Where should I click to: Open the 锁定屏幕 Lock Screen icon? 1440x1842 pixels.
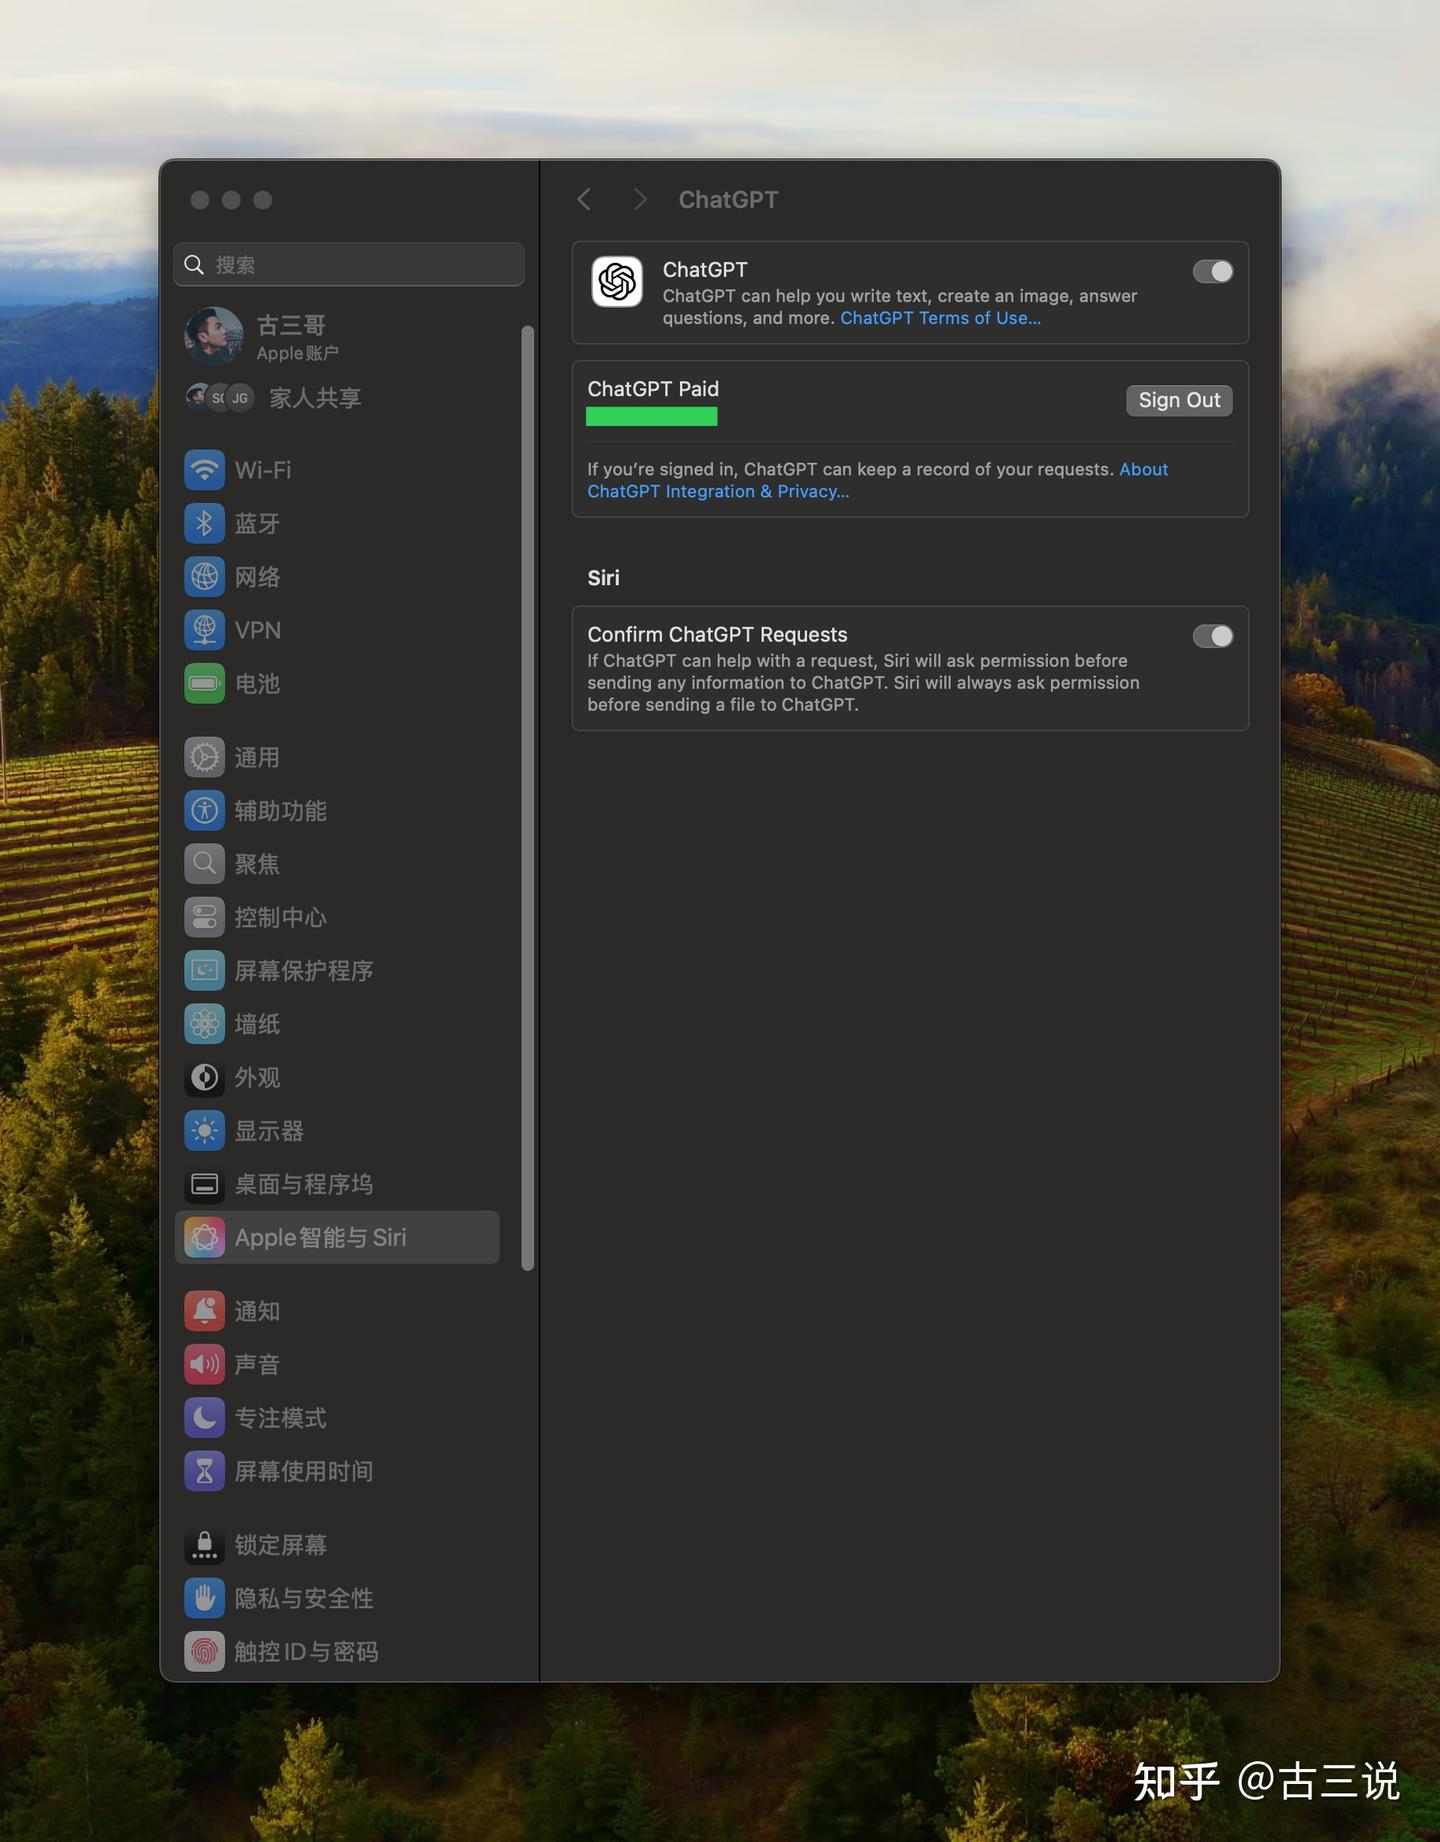coord(204,1545)
